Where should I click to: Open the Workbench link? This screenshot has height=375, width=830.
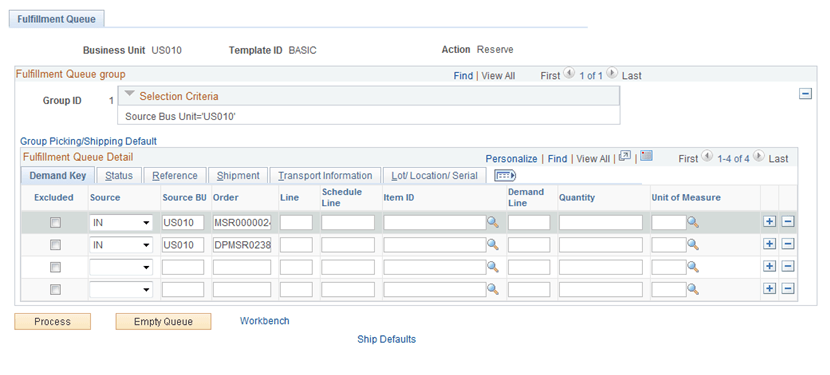coord(265,321)
